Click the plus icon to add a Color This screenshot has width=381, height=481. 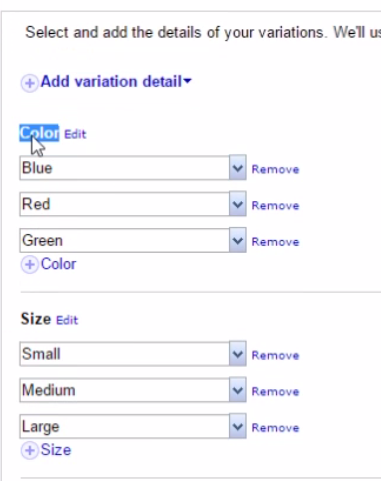click(29, 265)
